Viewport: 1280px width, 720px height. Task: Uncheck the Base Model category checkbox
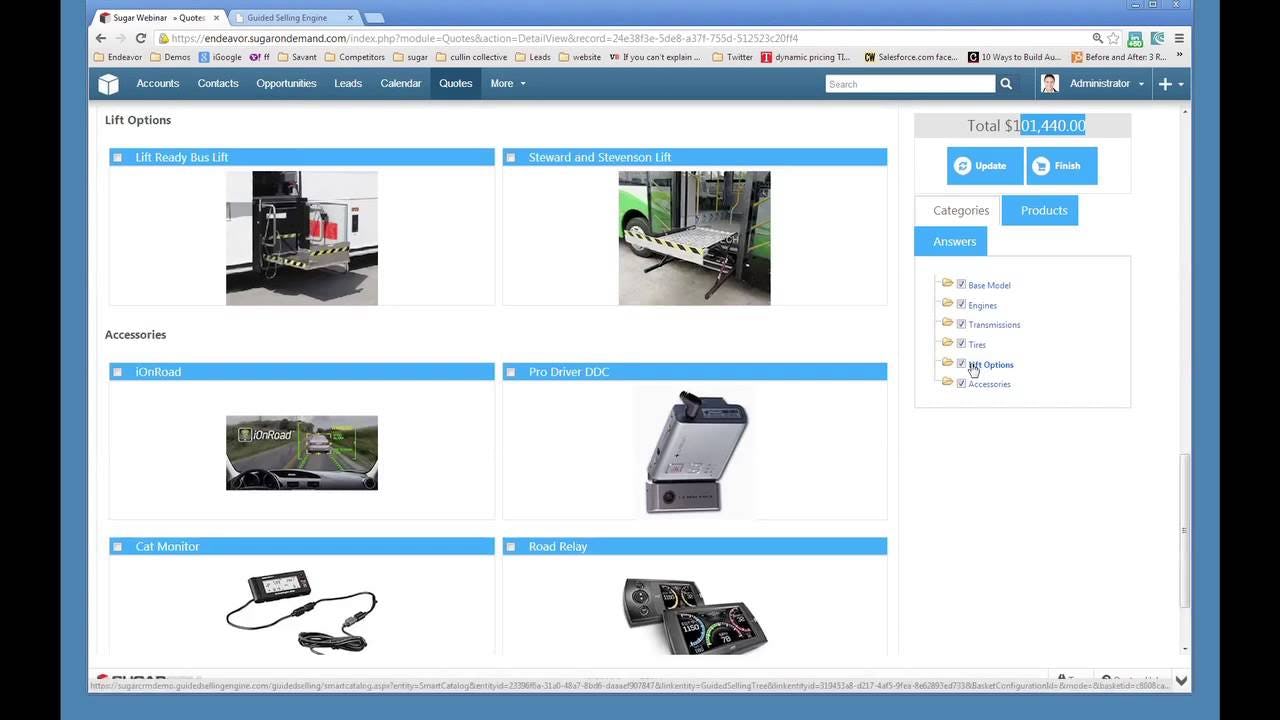(x=961, y=283)
